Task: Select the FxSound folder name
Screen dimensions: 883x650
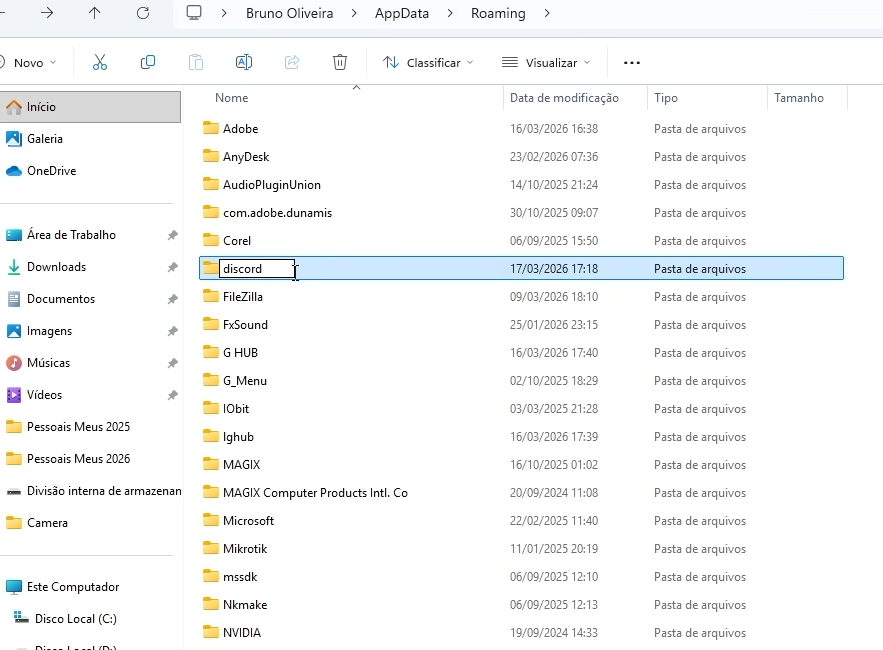Action: click(245, 325)
